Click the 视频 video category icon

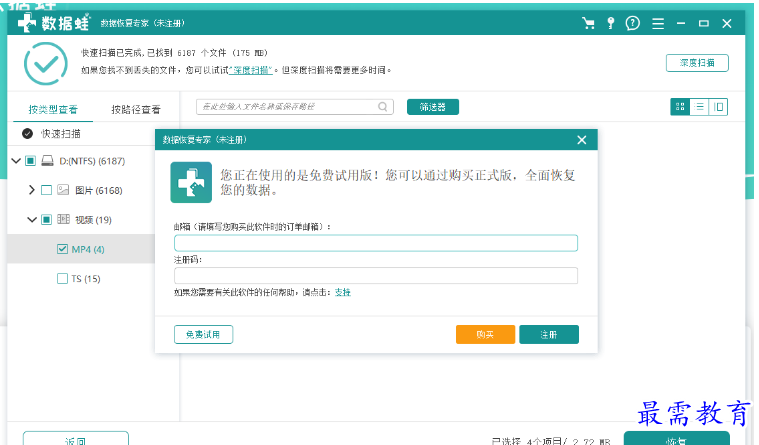(63, 219)
